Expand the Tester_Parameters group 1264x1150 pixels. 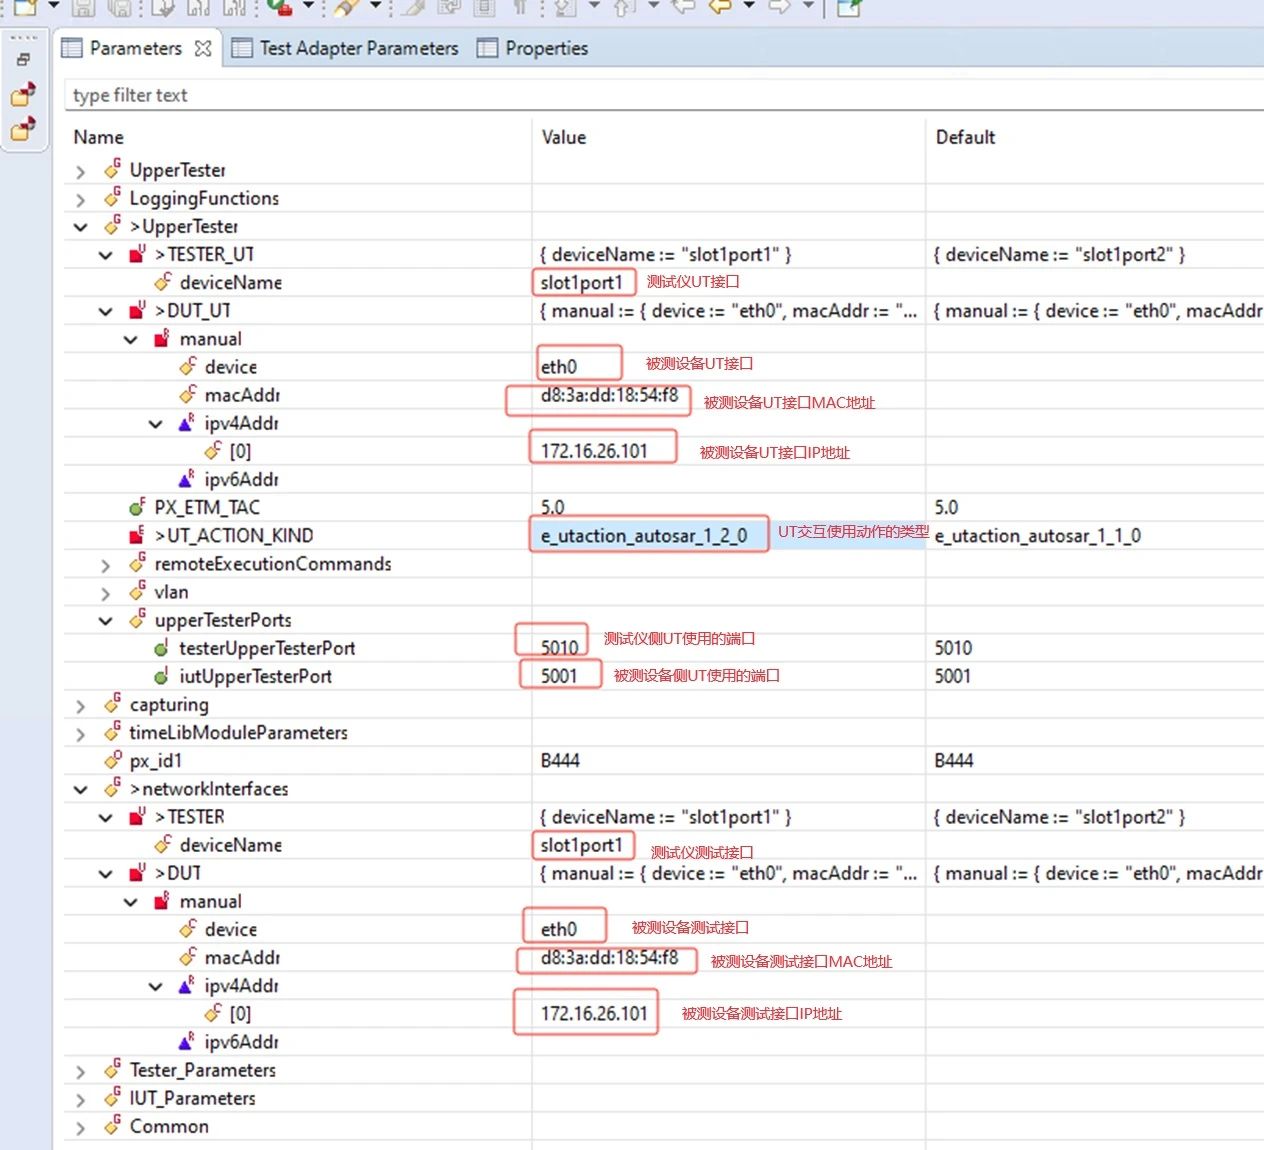(x=81, y=1071)
